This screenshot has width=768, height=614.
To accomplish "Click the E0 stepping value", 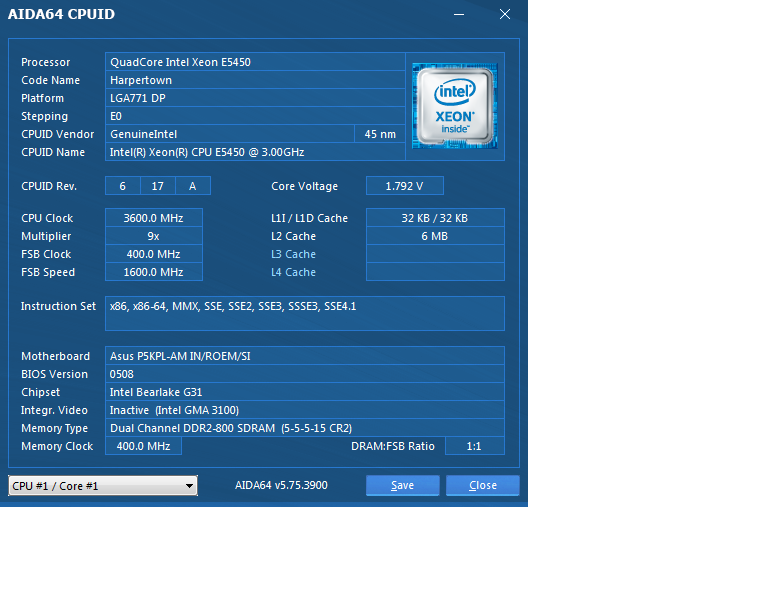I will pyautogui.click(x=255, y=116).
